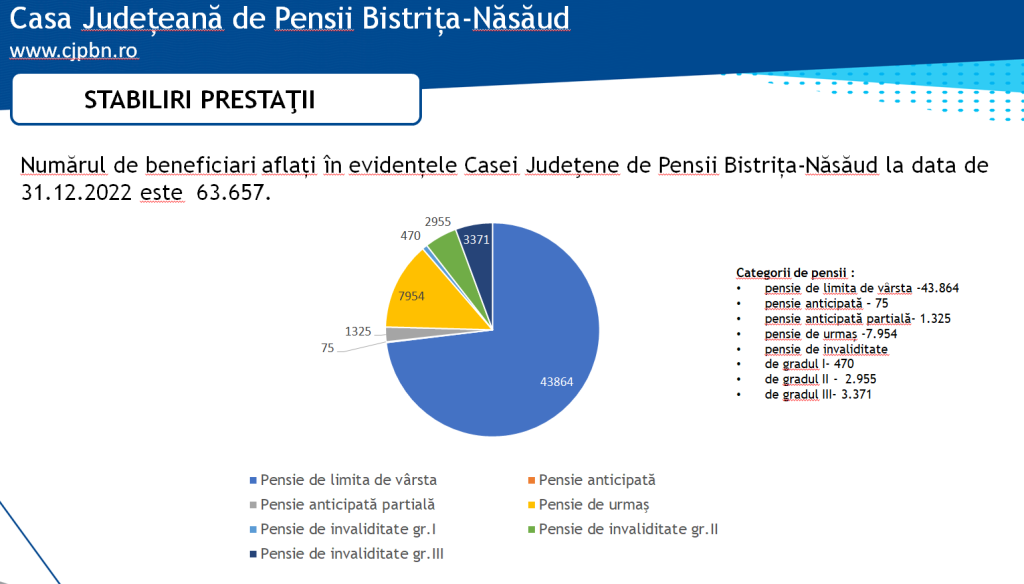Click the blue Pensie de limita de vârsta legend swatch
Screen dimensions: 1024x584
pyautogui.click(x=254, y=481)
